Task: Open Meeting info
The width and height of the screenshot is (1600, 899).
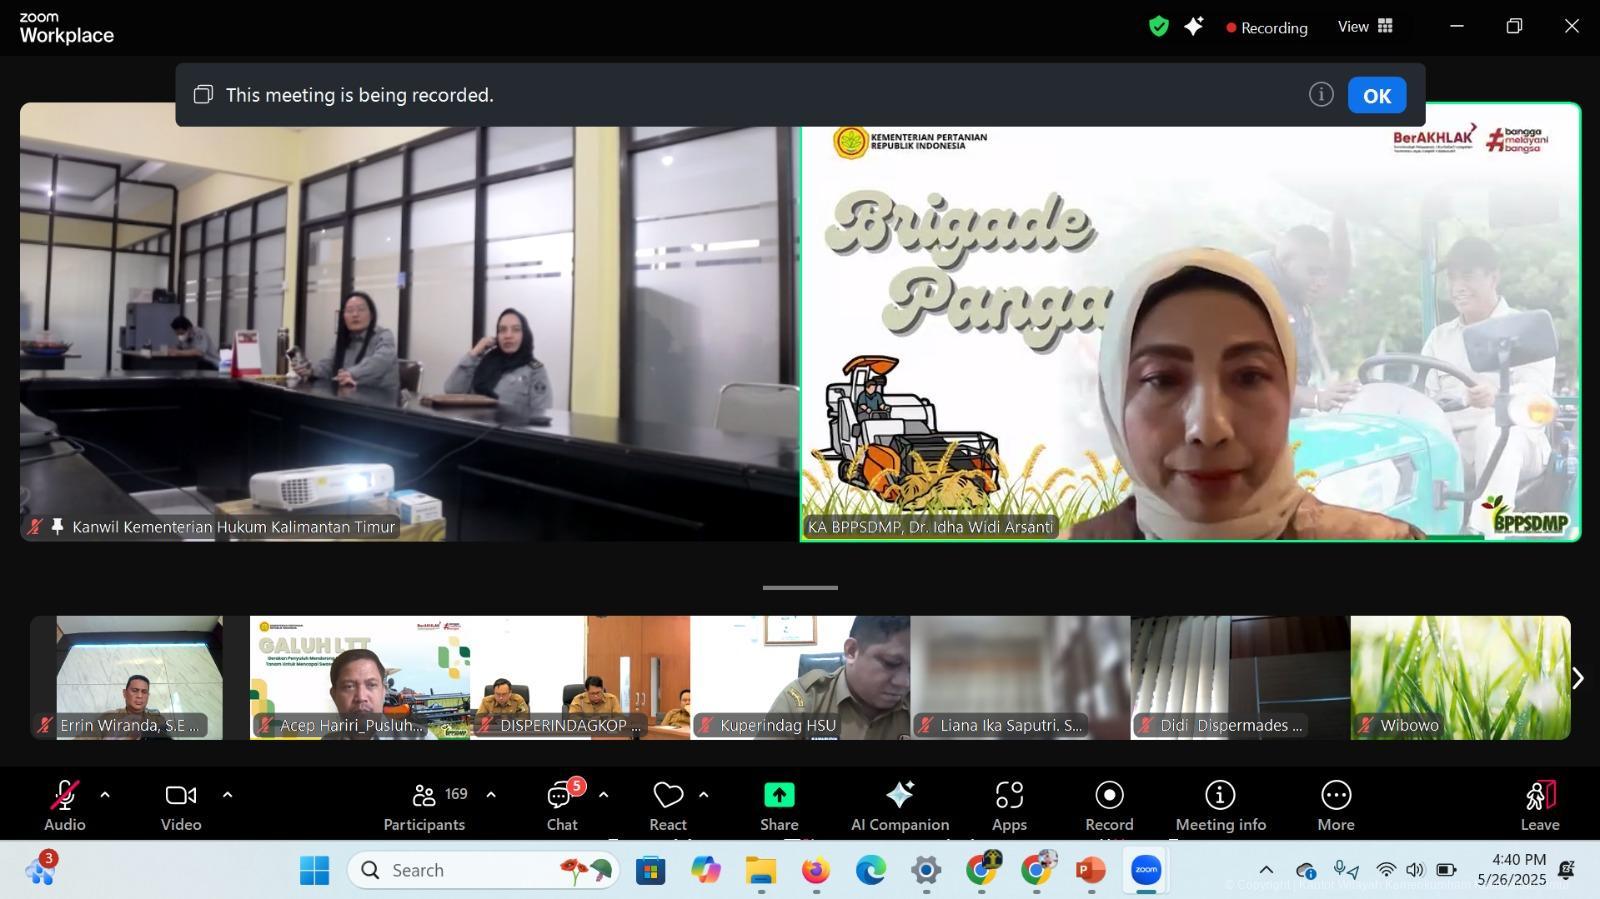Action: [x=1220, y=806]
